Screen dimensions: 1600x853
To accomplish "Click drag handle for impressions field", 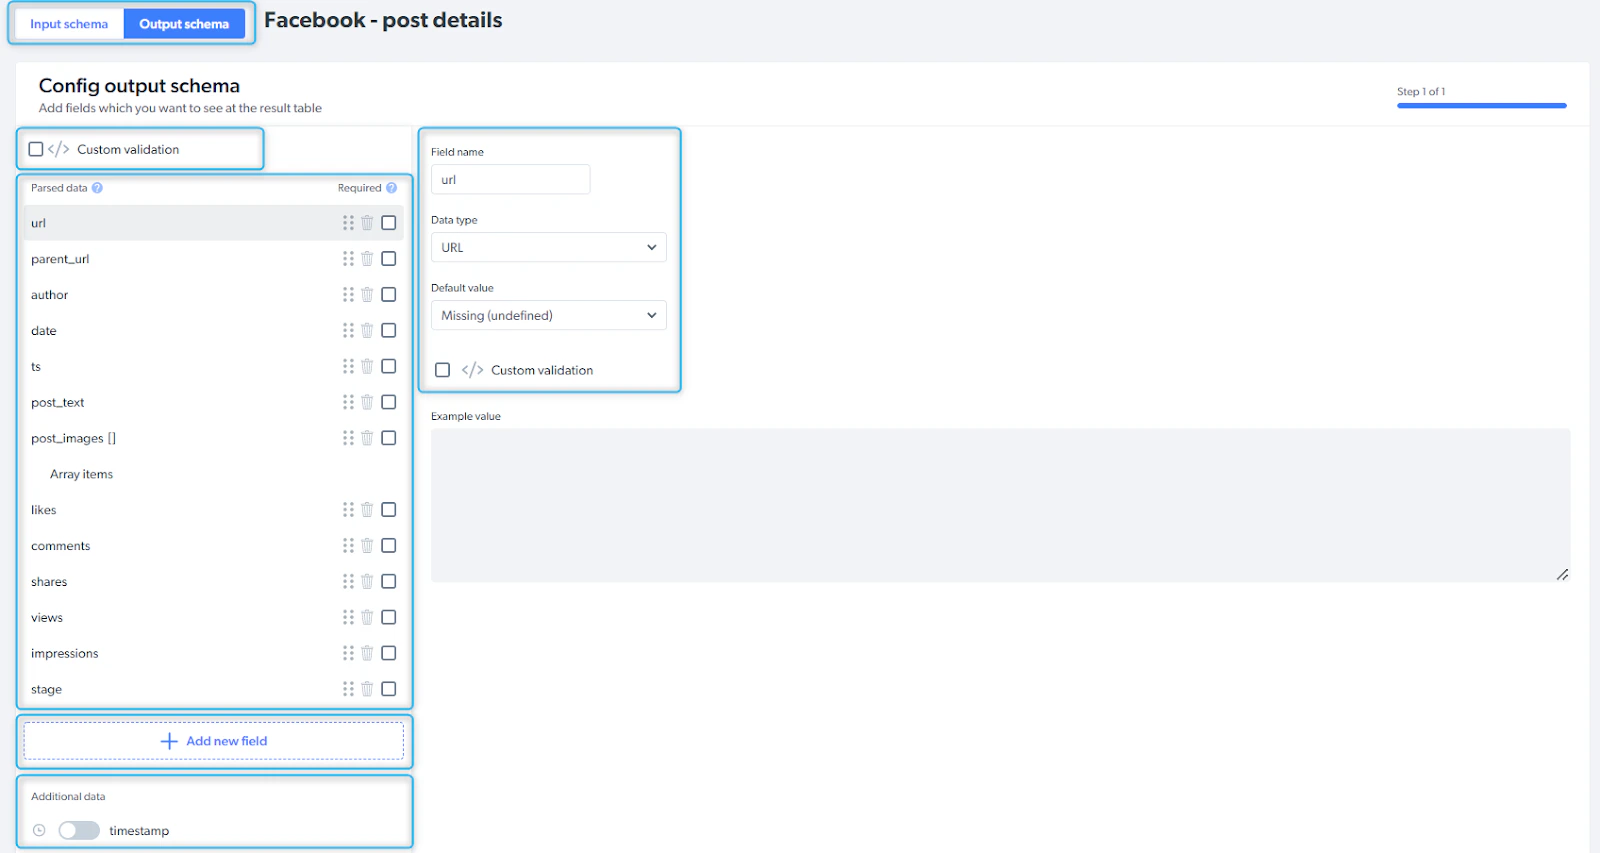I will (348, 653).
